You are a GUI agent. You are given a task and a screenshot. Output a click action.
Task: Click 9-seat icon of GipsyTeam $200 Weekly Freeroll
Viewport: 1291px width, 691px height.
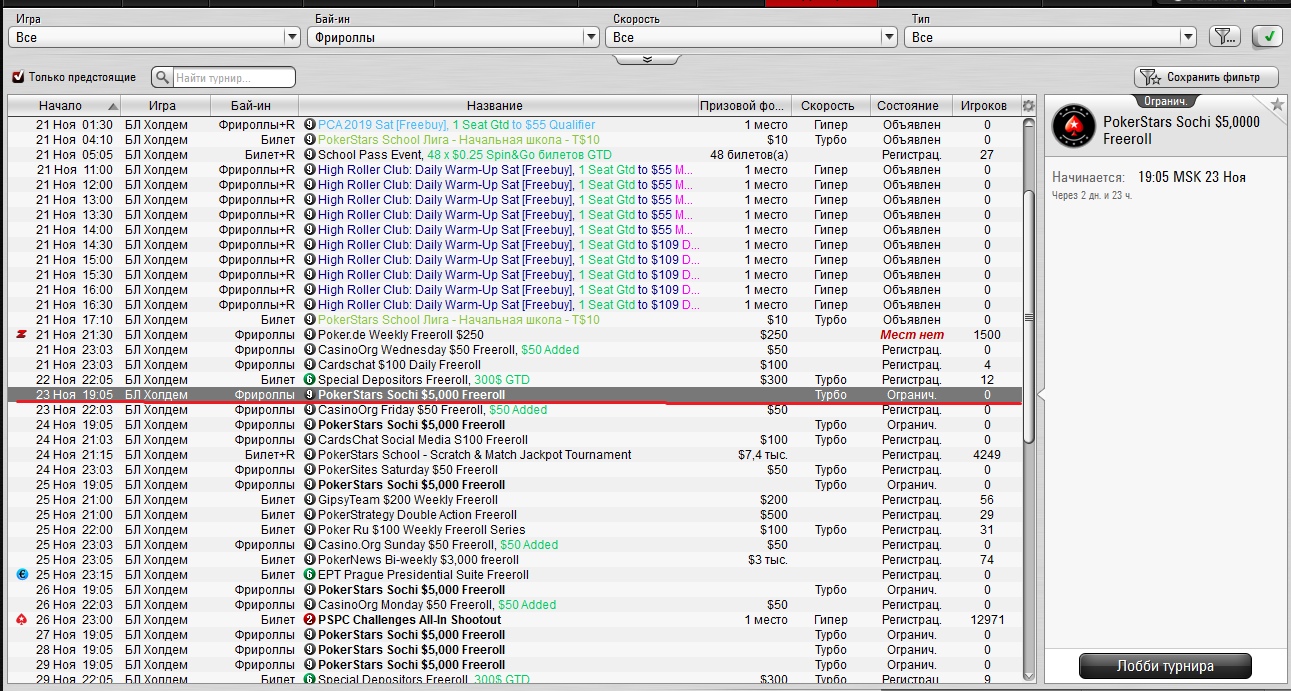(310, 500)
